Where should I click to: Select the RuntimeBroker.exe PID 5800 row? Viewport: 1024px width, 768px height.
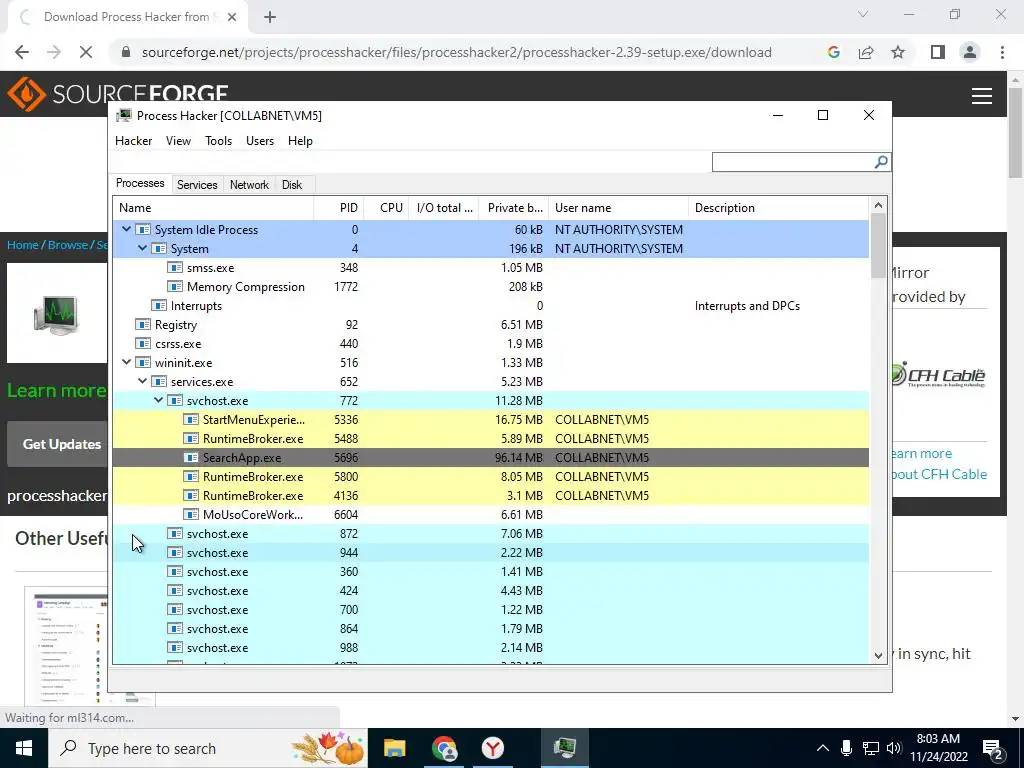(490, 477)
